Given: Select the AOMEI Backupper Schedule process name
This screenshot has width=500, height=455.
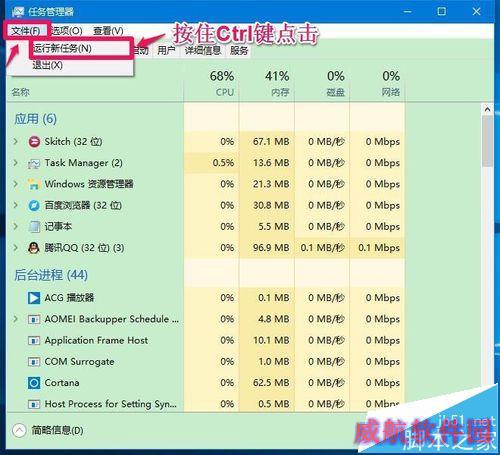Looking at the screenshot, I should click(112, 319).
